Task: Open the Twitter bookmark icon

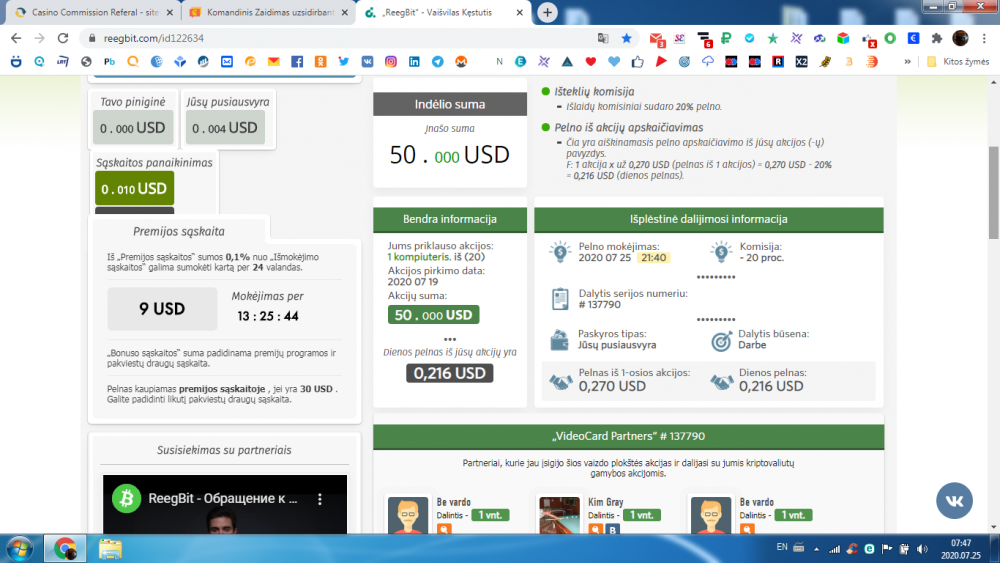Action: pyautogui.click(x=344, y=61)
